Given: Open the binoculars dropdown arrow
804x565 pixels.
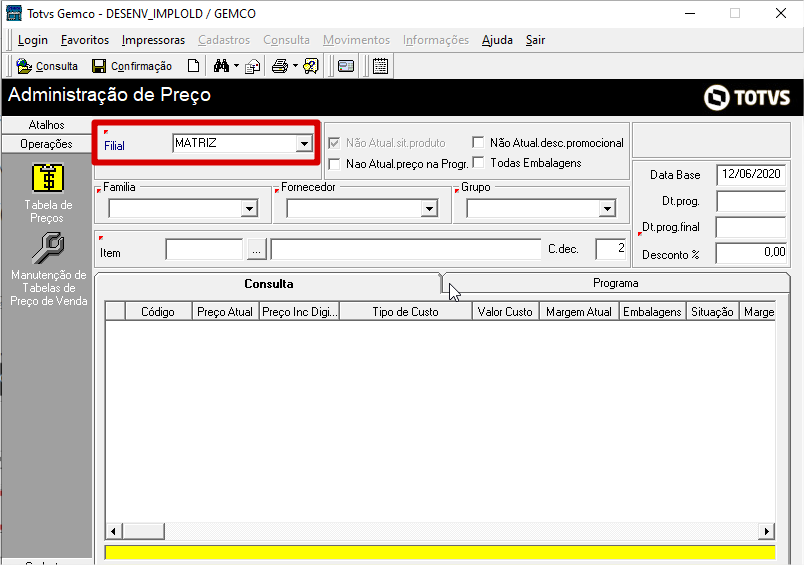Looking at the screenshot, I should [x=236, y=66].
